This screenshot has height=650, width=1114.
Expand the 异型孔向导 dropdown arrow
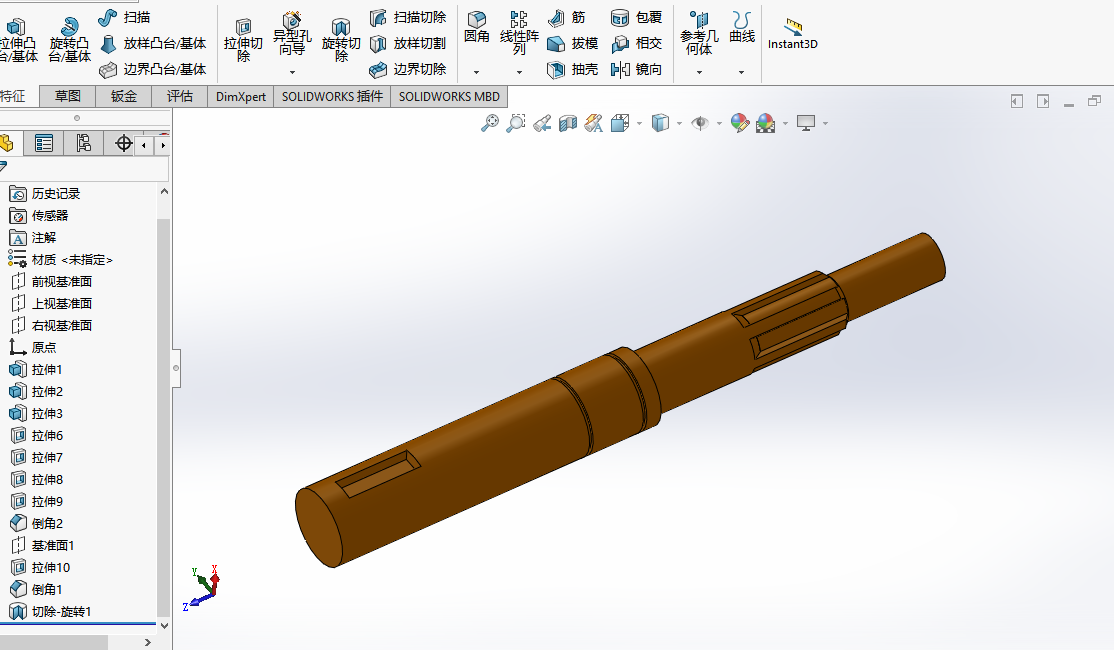tap(292, 72)
